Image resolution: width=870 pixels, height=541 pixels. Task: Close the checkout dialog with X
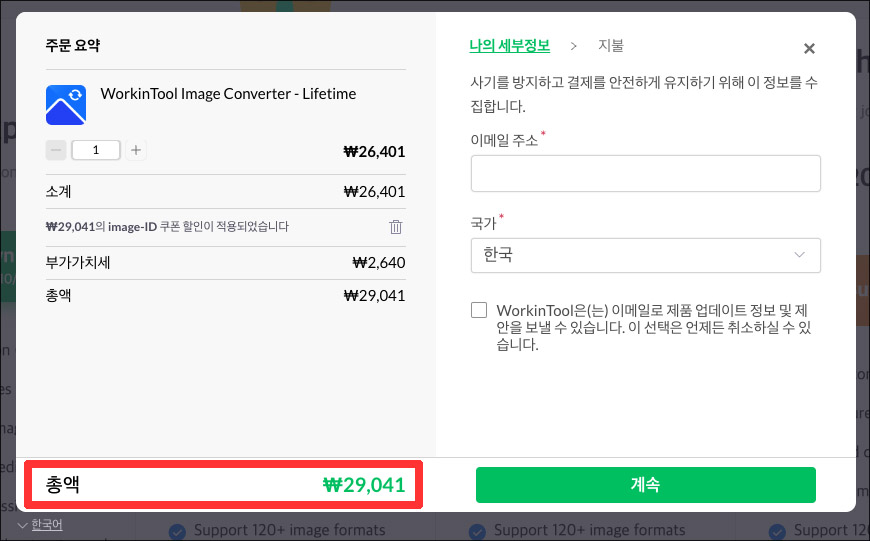pos(809,49)
